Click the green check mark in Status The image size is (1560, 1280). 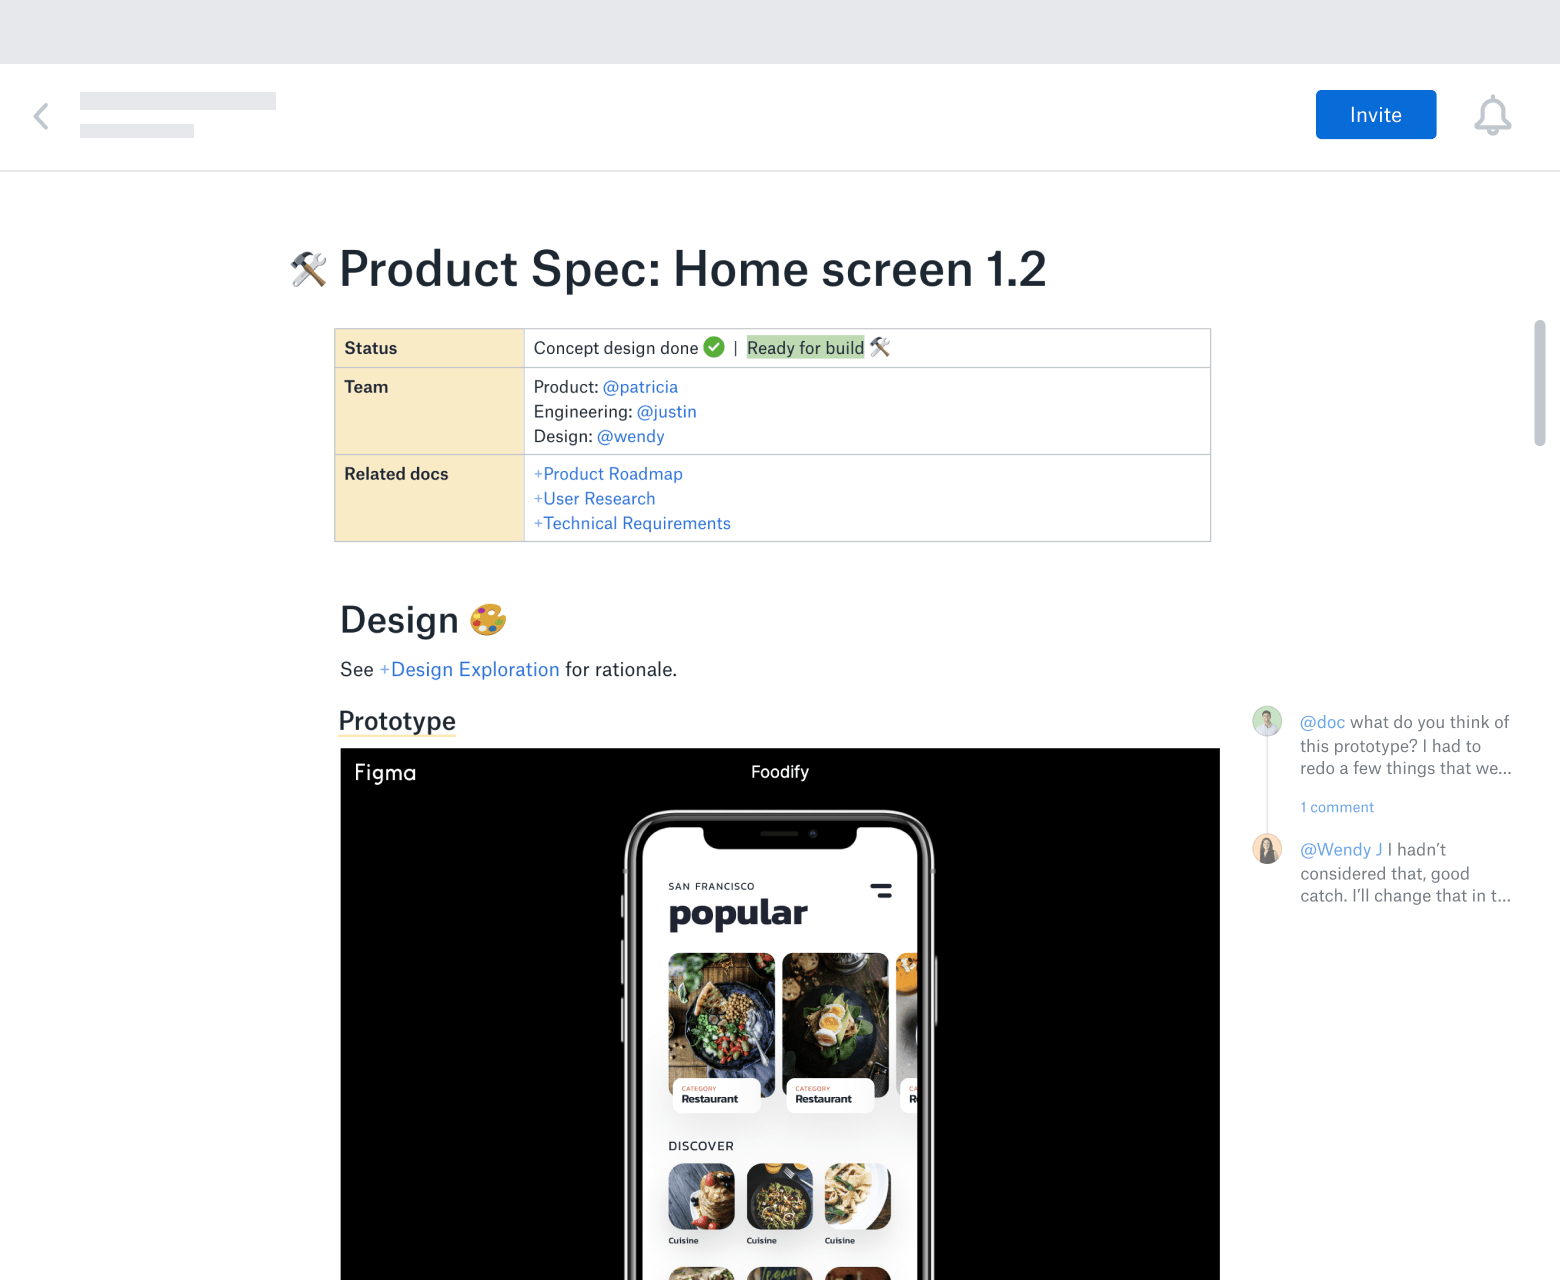pos(714,347)
